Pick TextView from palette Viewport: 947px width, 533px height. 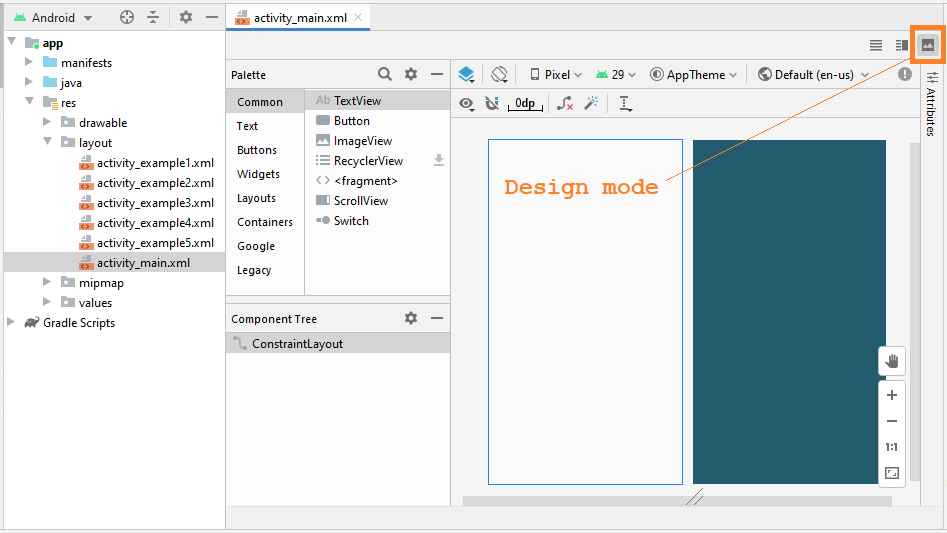pos(377,100)
